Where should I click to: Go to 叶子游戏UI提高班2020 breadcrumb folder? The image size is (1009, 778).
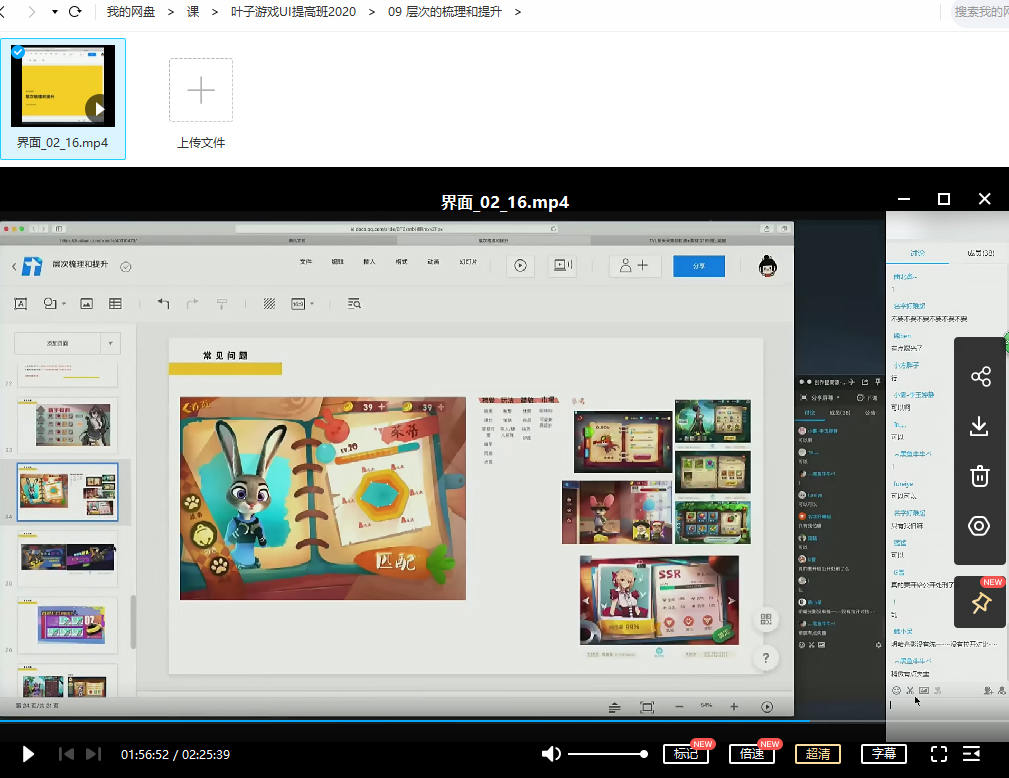point(292,12)
